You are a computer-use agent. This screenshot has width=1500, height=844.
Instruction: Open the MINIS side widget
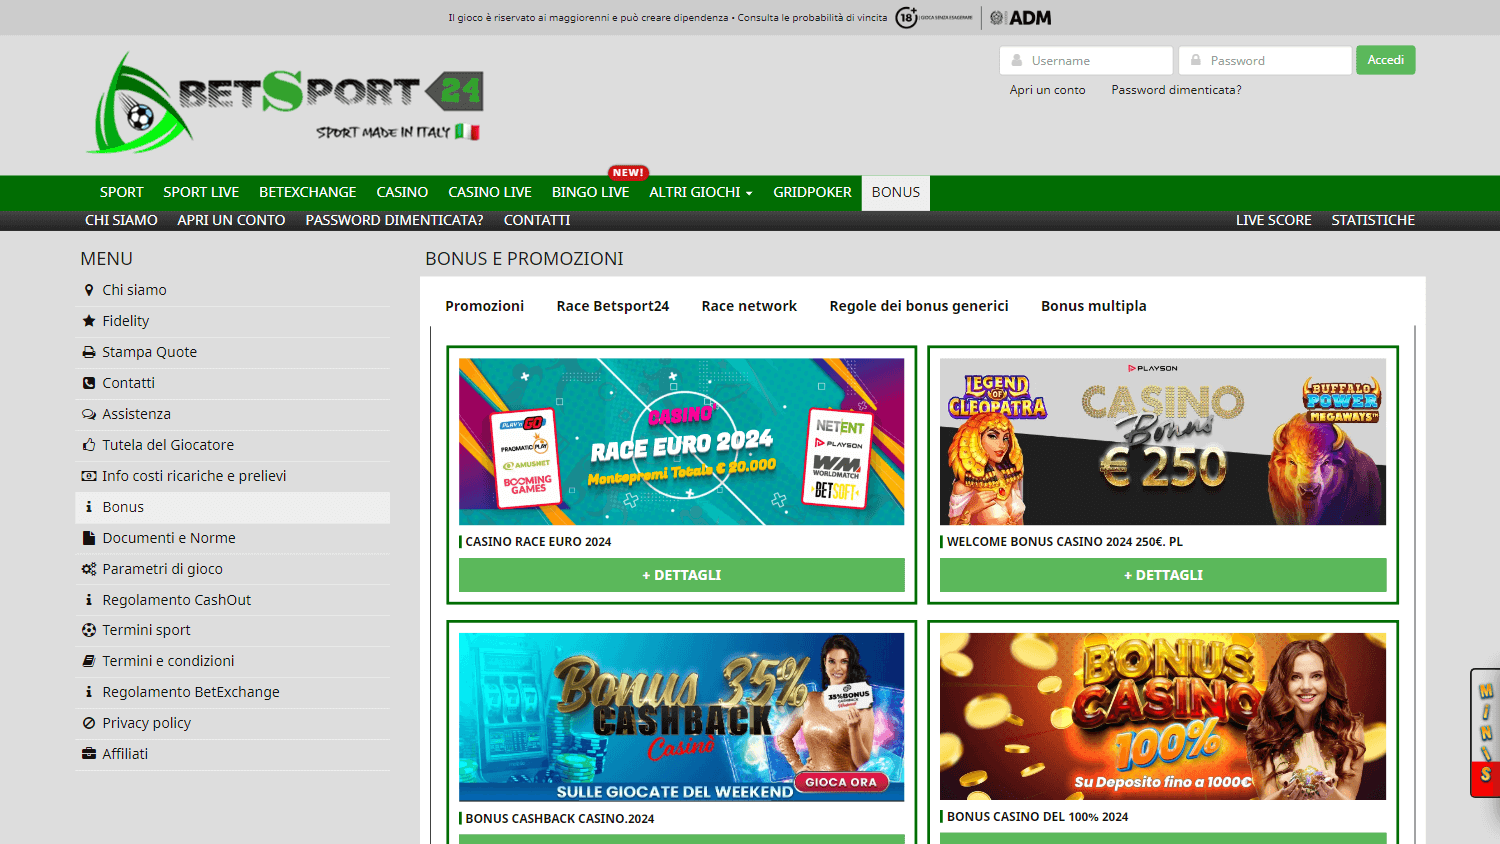pos(1485,732)
